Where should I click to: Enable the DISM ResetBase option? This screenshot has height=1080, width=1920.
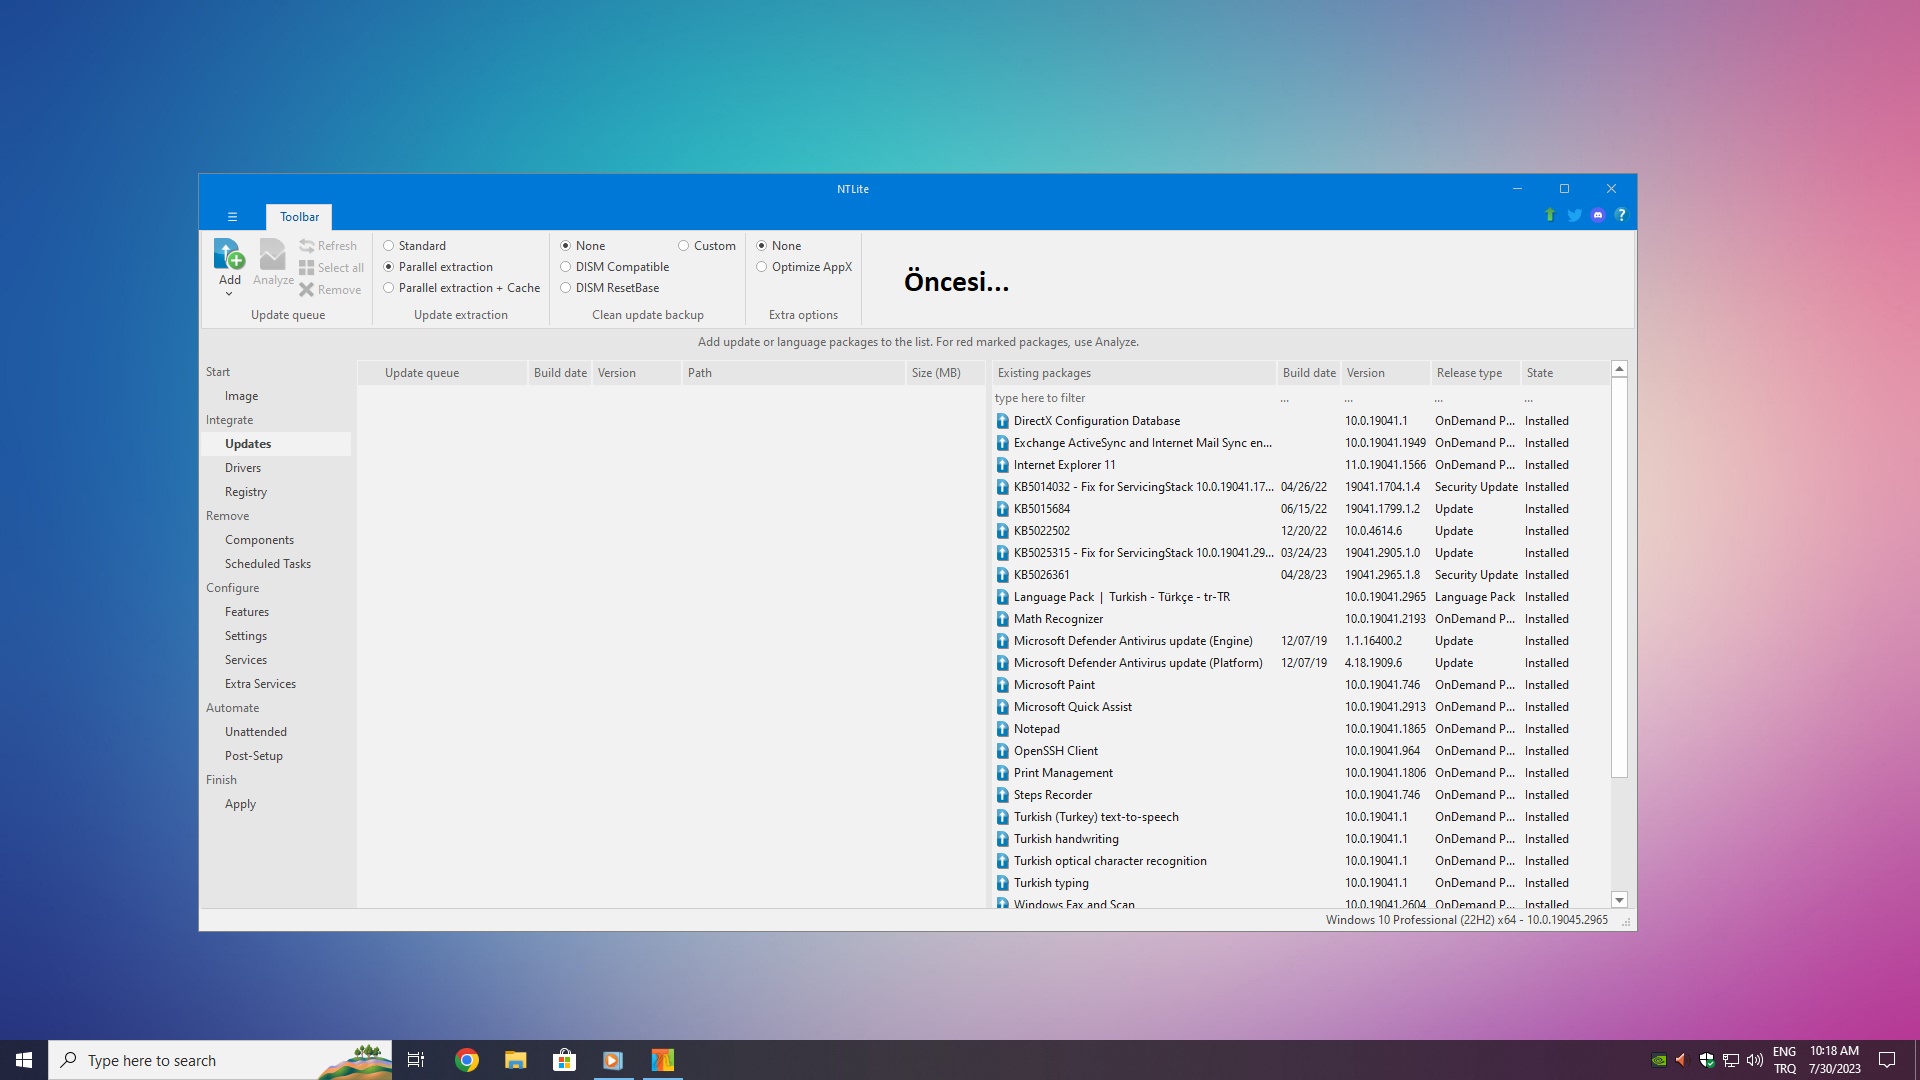[x=566, y=288]
